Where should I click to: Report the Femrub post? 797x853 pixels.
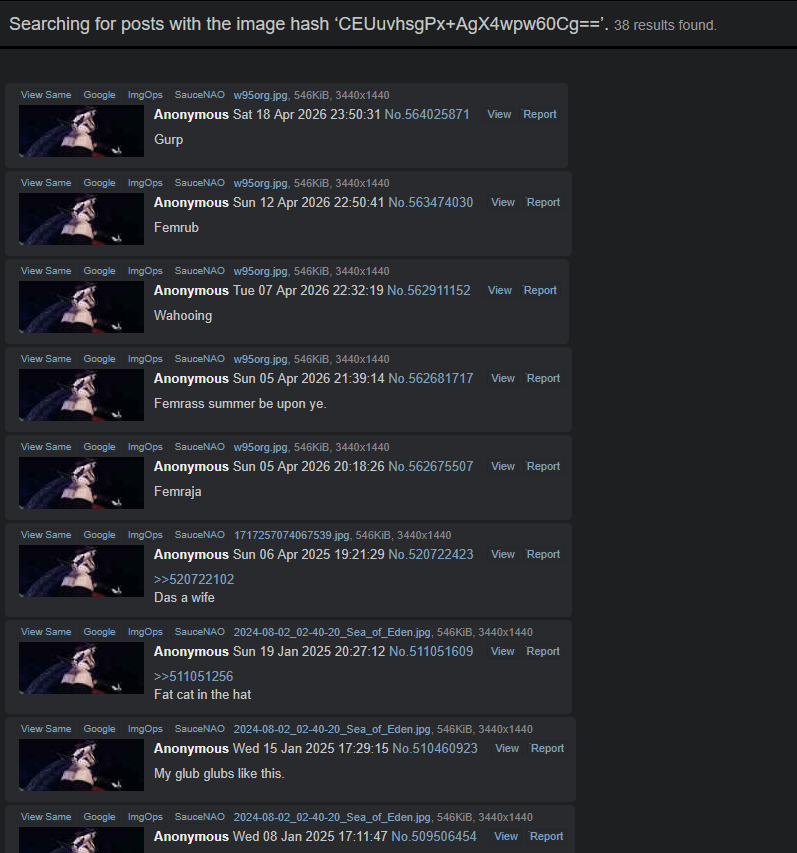point(543,202)
